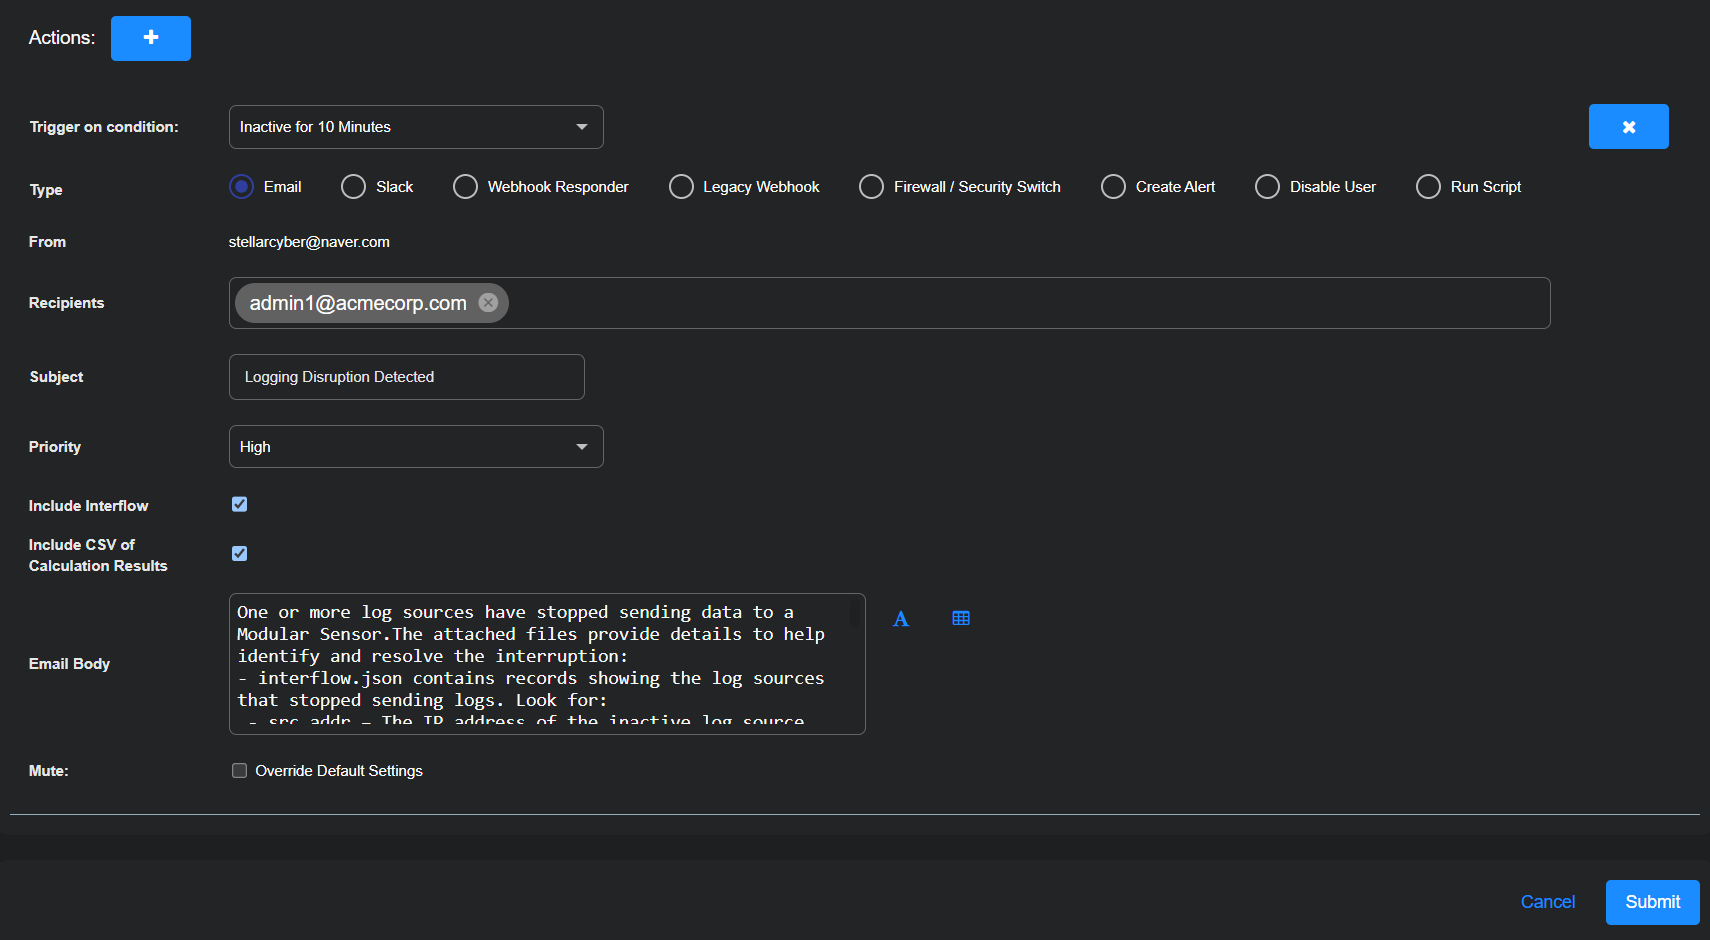The width and height of the screenshot is (1710, 940).
Task: Submit the email action configuration
Action: click(1652, 901)
